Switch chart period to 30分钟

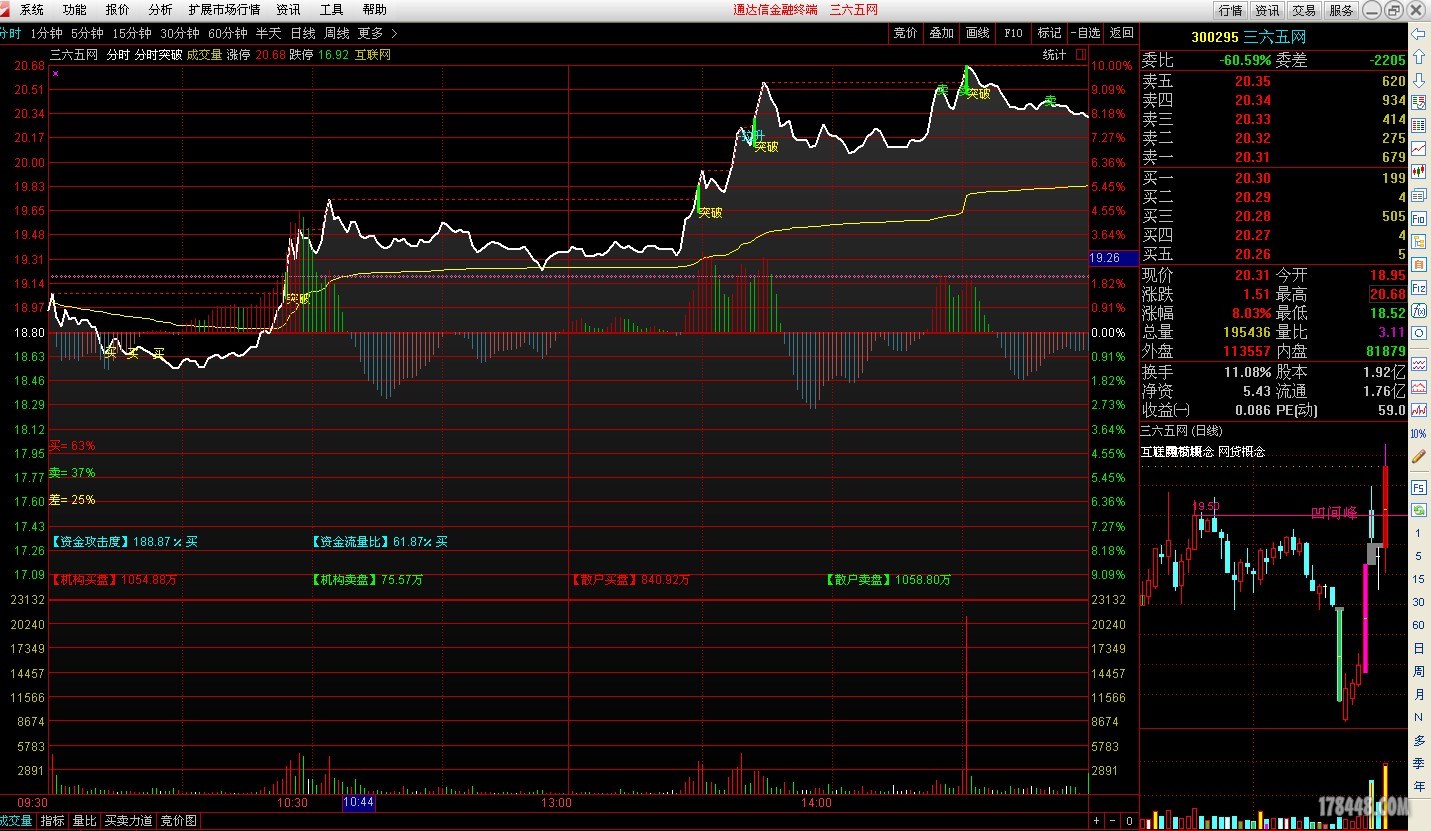[180, 33]
